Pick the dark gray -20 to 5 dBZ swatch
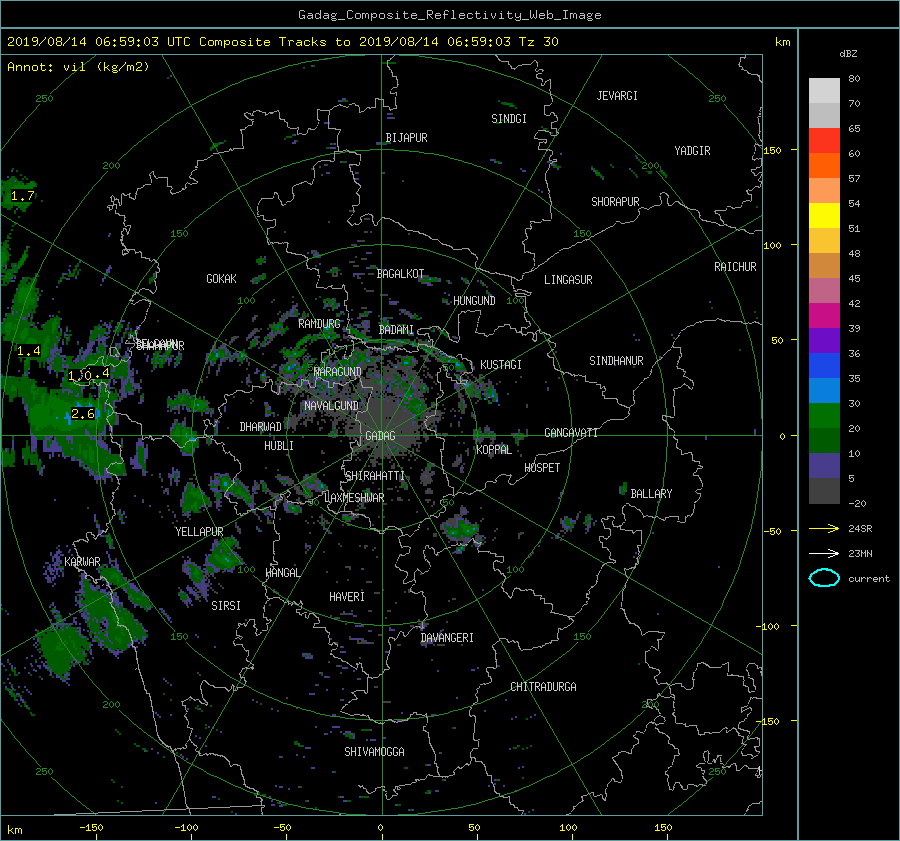This screenshot has width=900, height=841. click(824, 491)
